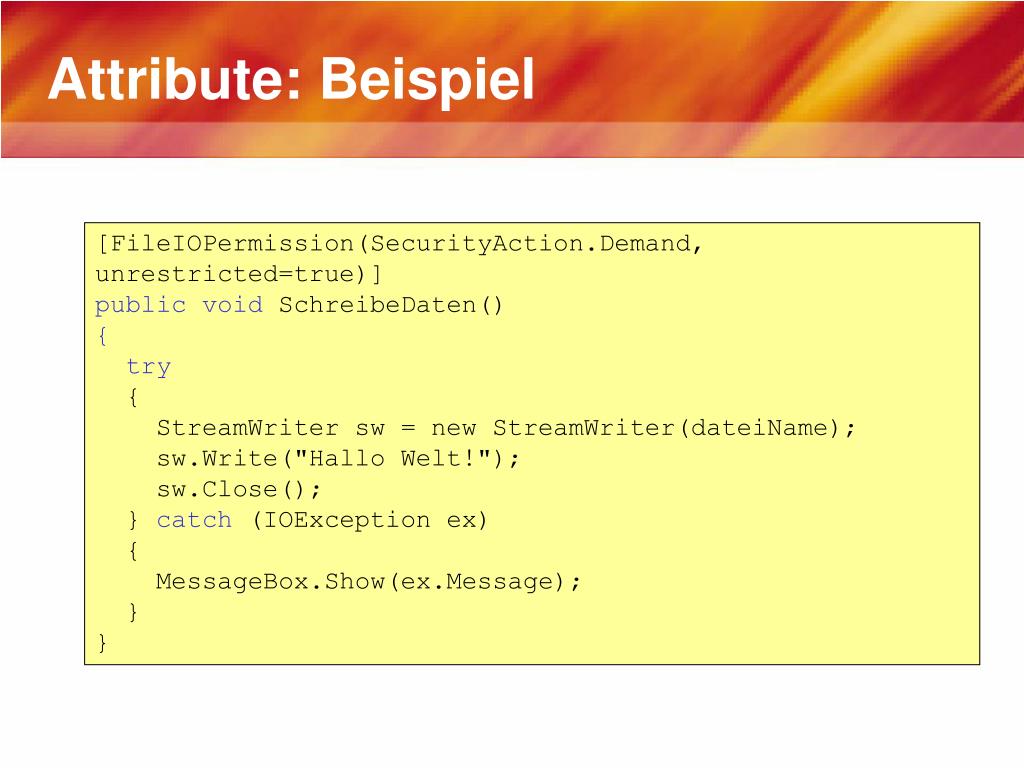
Task: Click the 'catch' keyword
Action: (194, 520)
